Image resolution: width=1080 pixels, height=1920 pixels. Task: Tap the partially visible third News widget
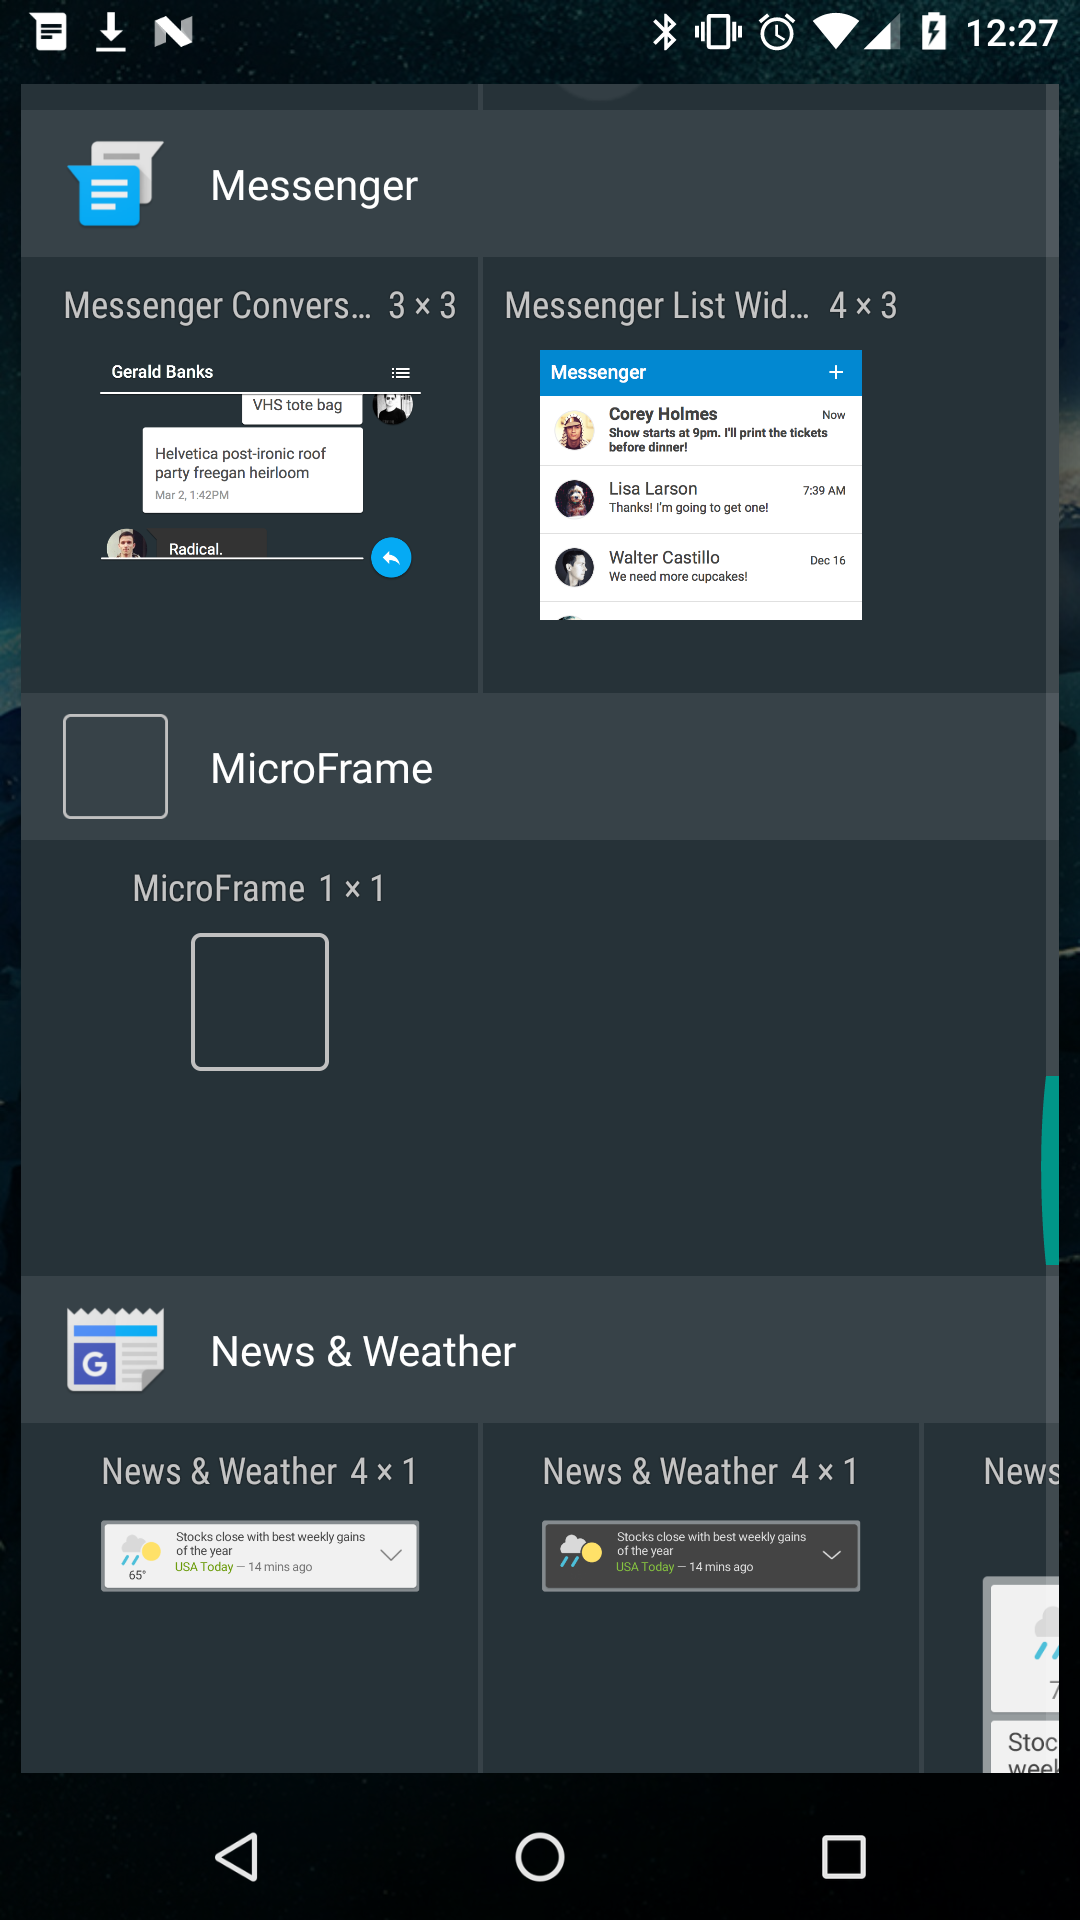[1021, 1675]
